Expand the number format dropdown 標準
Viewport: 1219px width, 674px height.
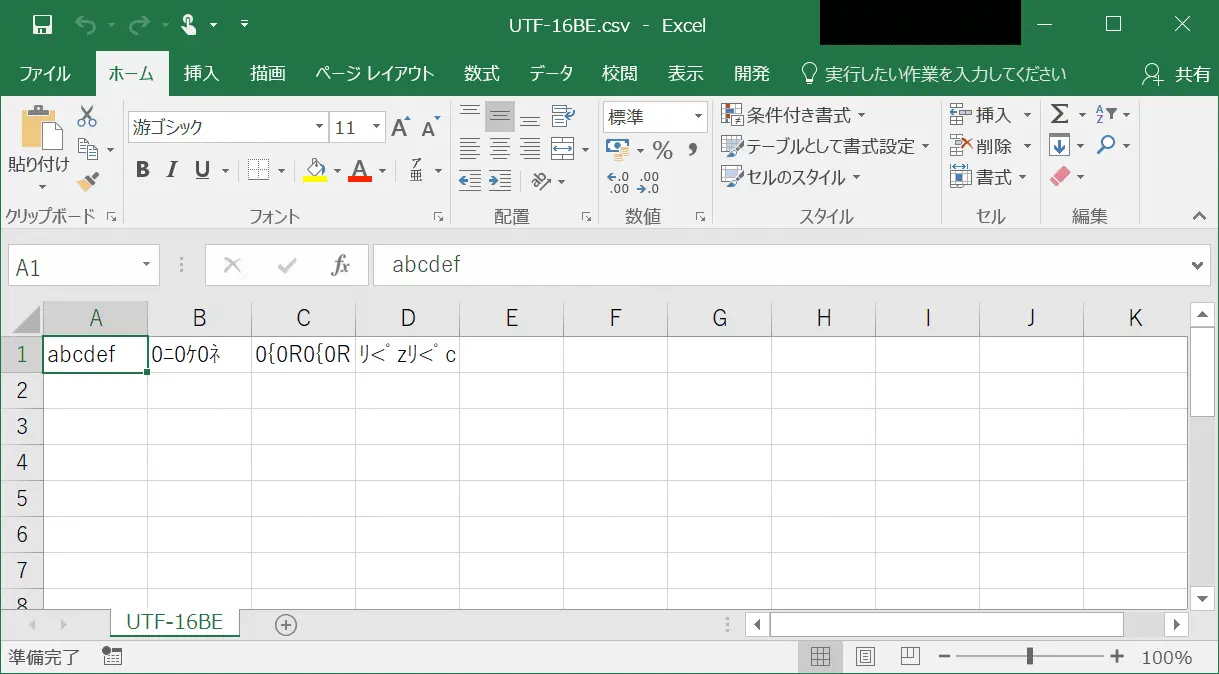[698, 116]
